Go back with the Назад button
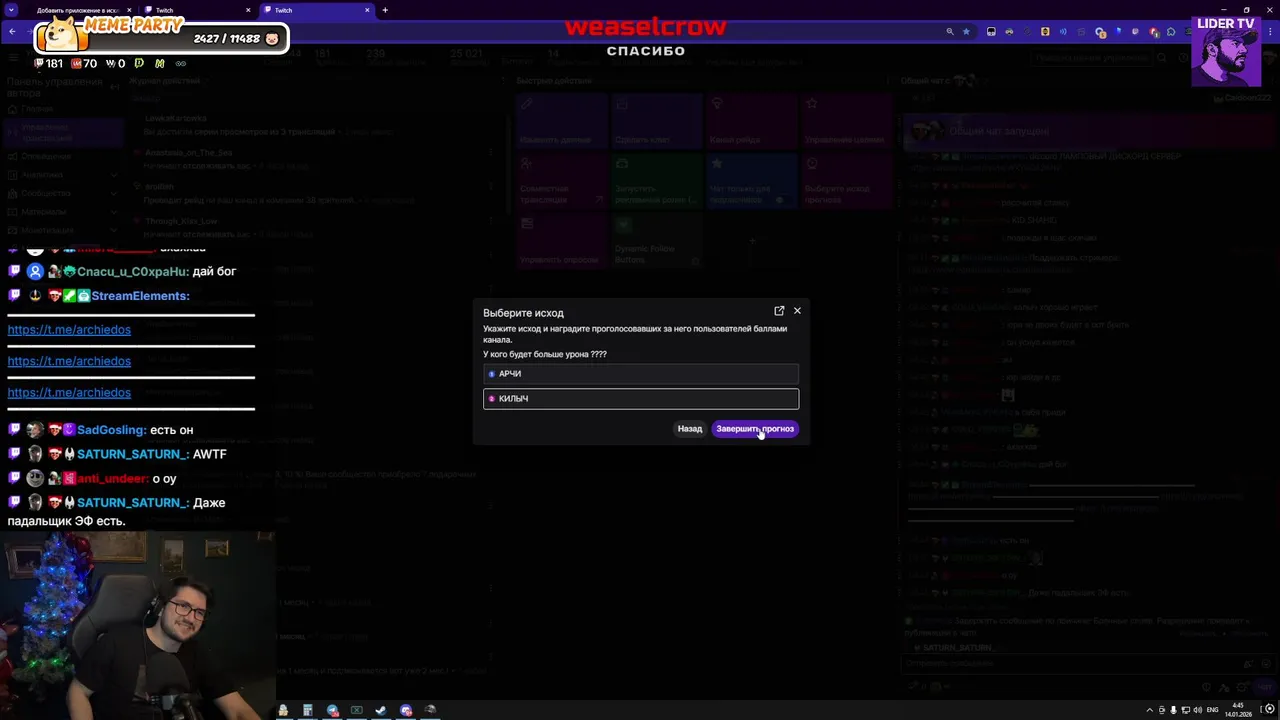1280x720 pixels. (x=690, y=429)
